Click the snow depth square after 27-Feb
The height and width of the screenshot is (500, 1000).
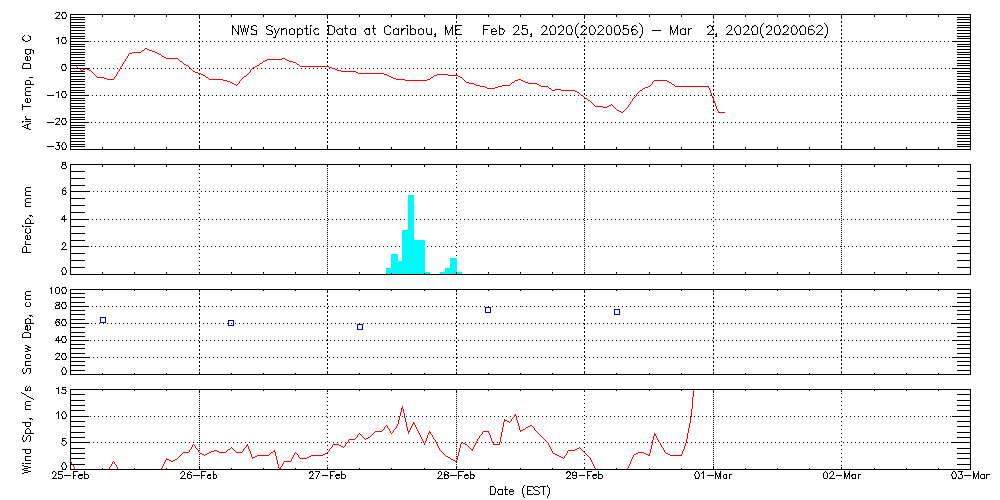coord(360,327)
